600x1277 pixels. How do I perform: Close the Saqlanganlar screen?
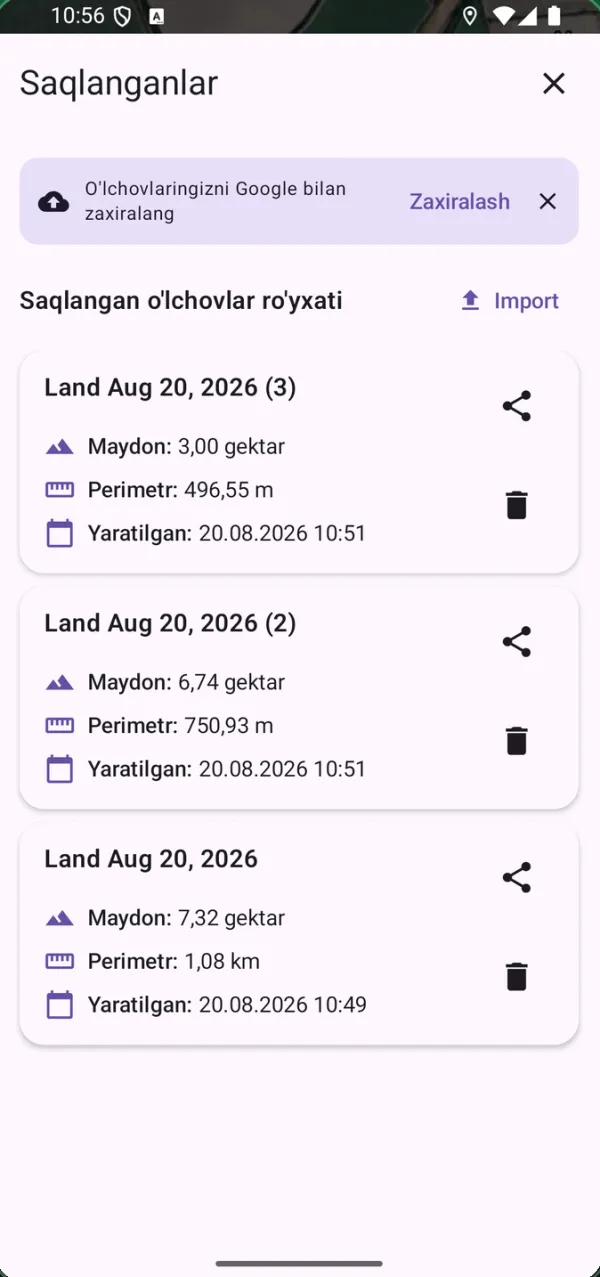553,83
